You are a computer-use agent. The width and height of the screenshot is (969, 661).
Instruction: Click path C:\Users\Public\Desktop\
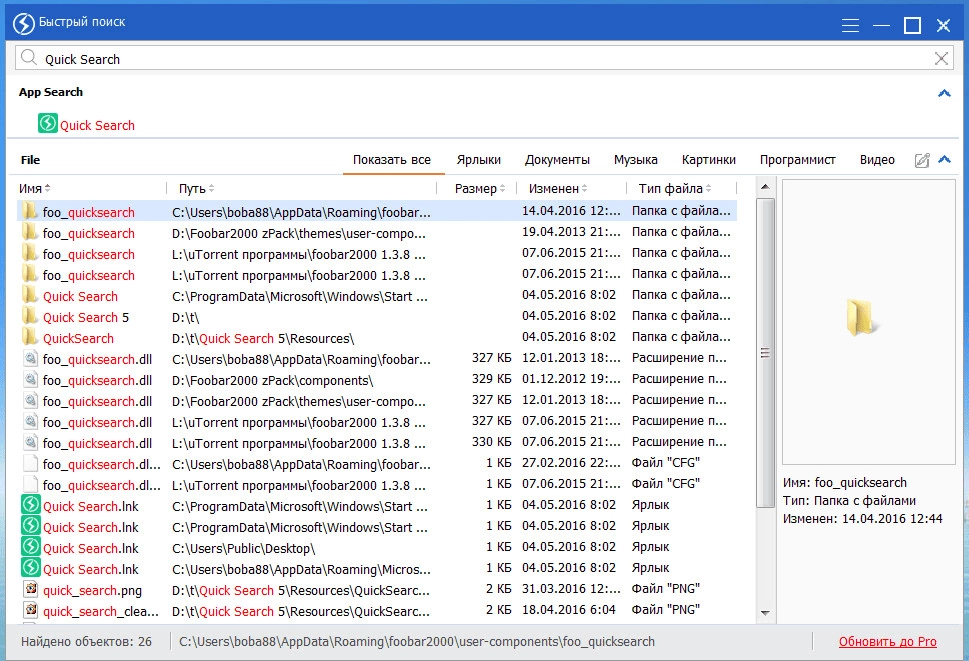coord(243,549)
